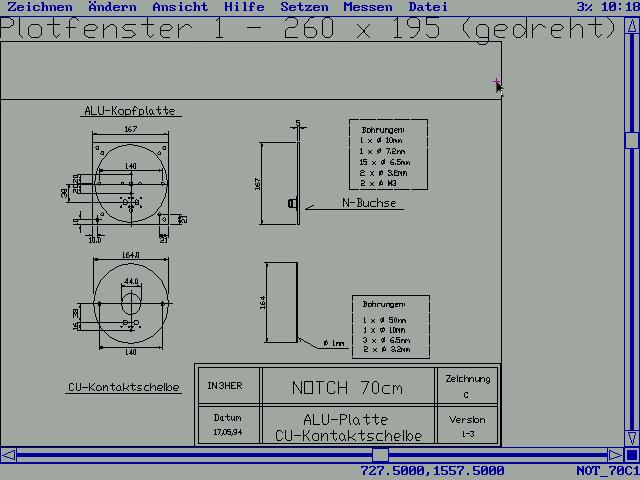Open the Messen menu
The width and height of the screenshot is (640, 480).
point(368,7)
